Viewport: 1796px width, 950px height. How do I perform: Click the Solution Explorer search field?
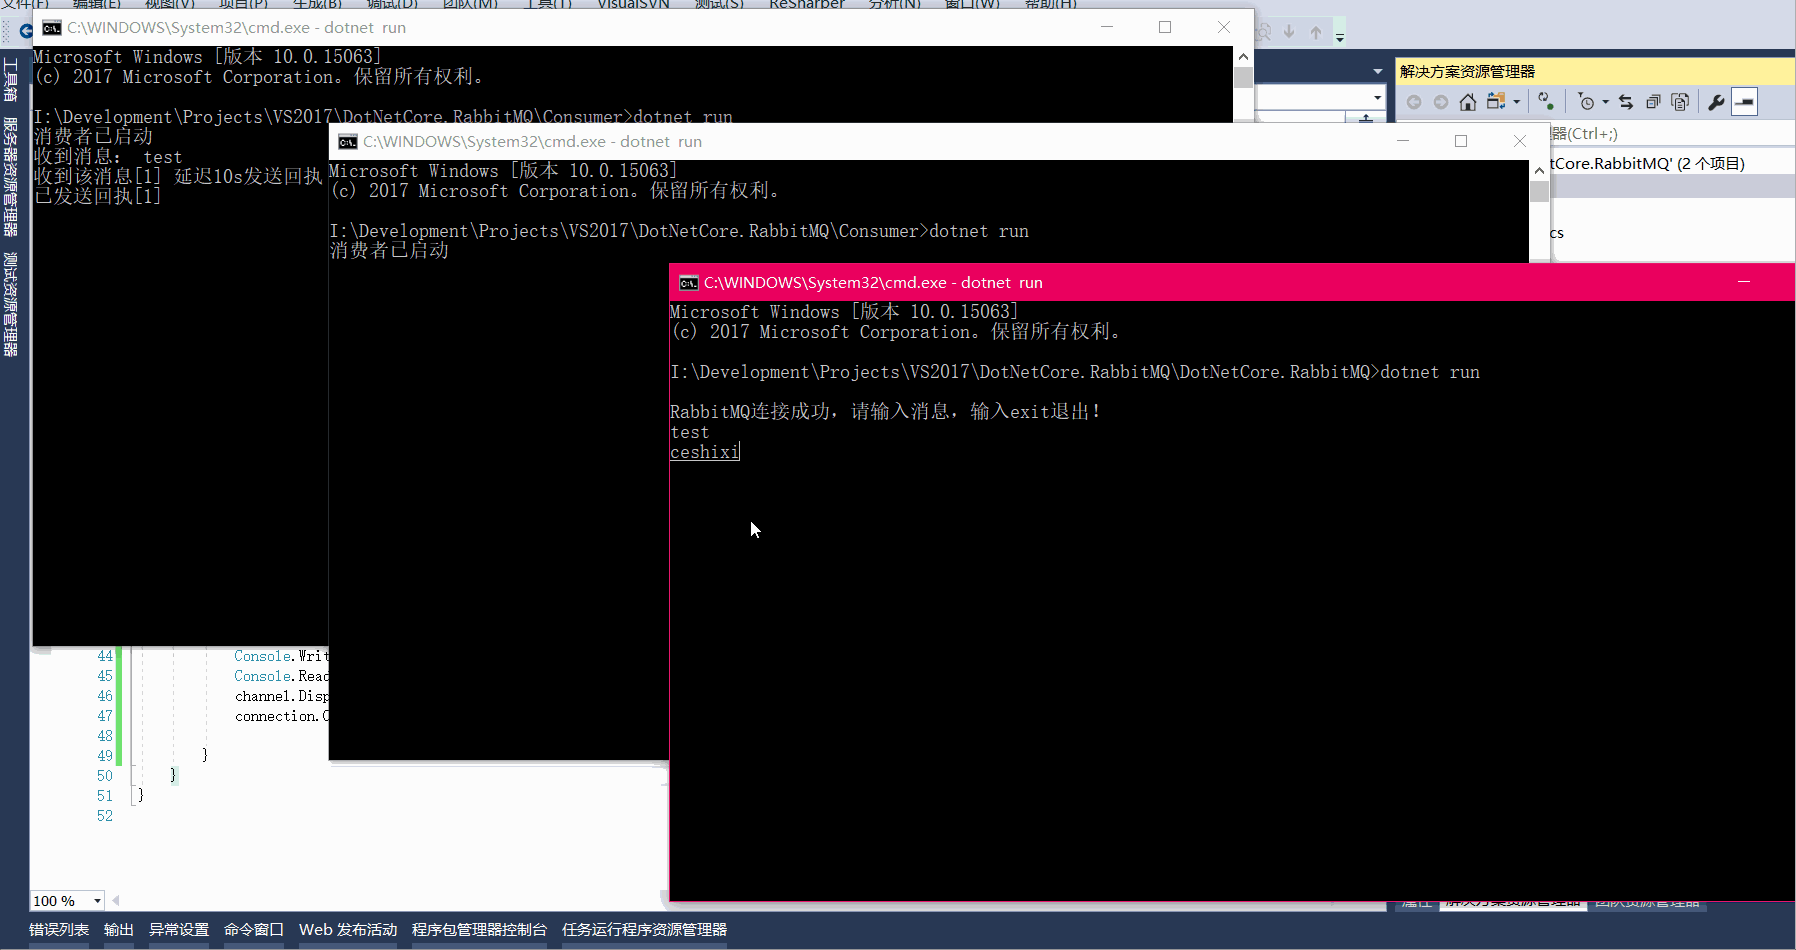[x=1673, y=133]
